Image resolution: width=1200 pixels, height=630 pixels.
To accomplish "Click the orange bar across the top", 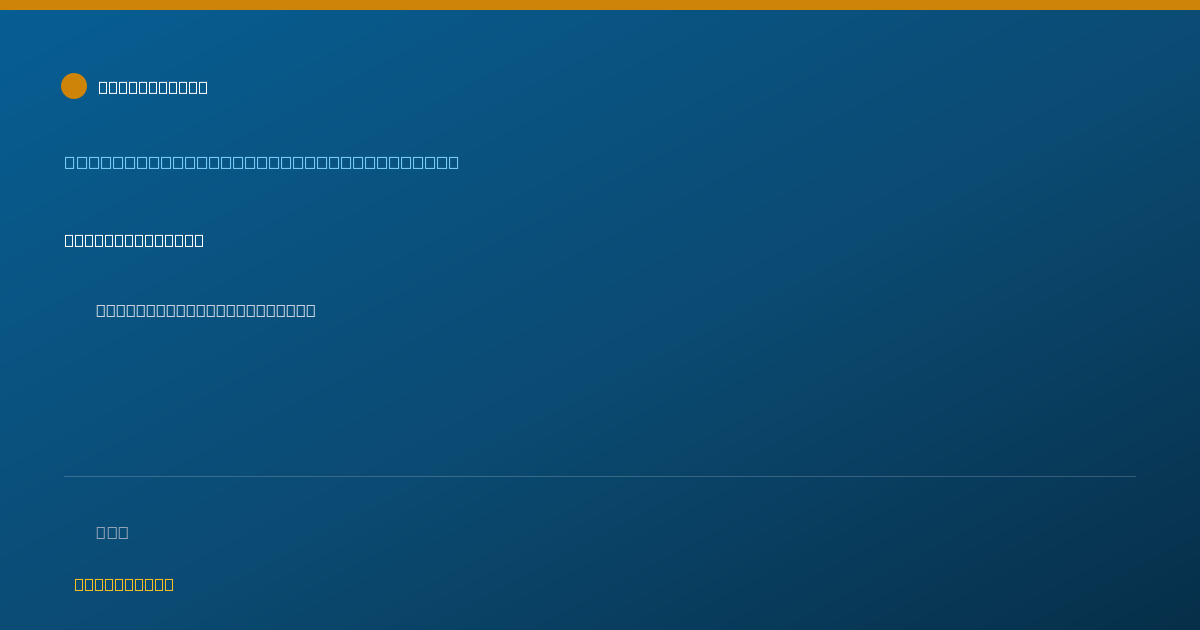I will point(600,5).
